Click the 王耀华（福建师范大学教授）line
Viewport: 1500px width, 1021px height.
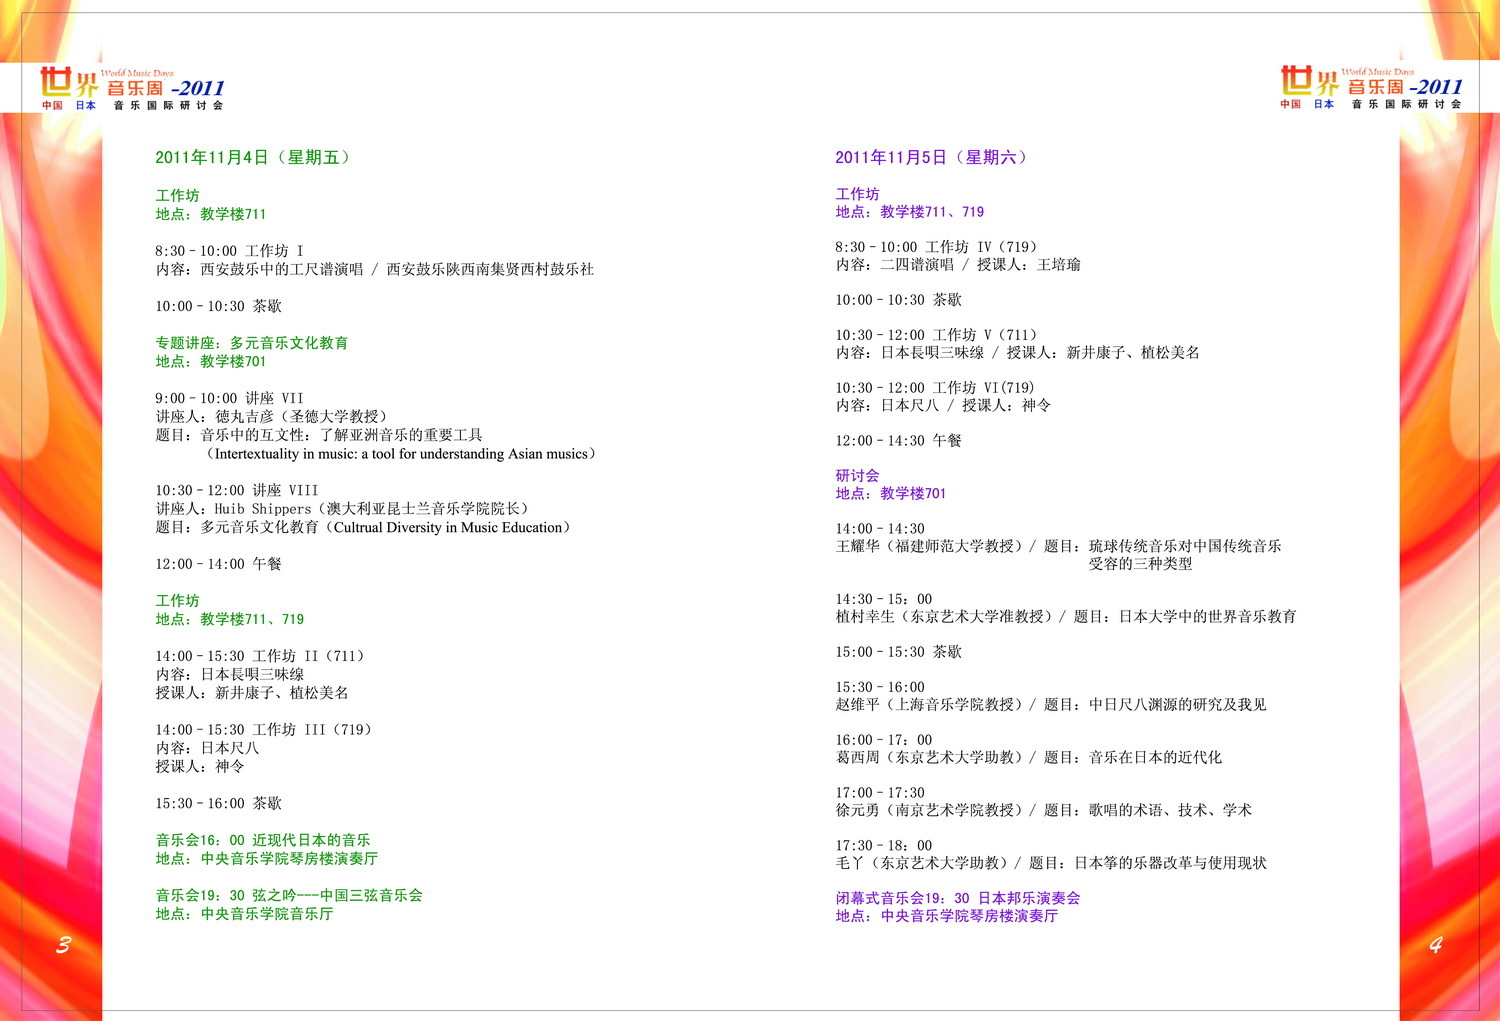pos(930,546)
